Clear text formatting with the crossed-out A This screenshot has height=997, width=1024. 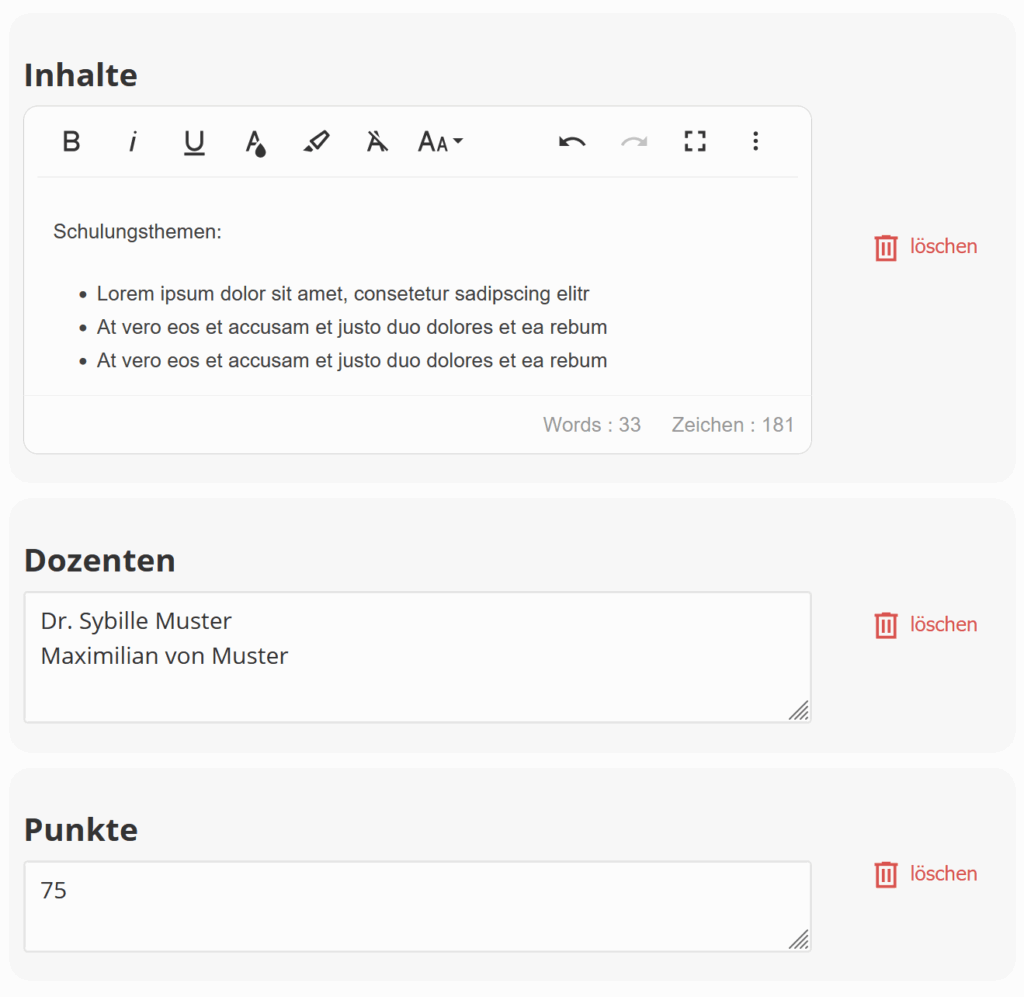377,142
